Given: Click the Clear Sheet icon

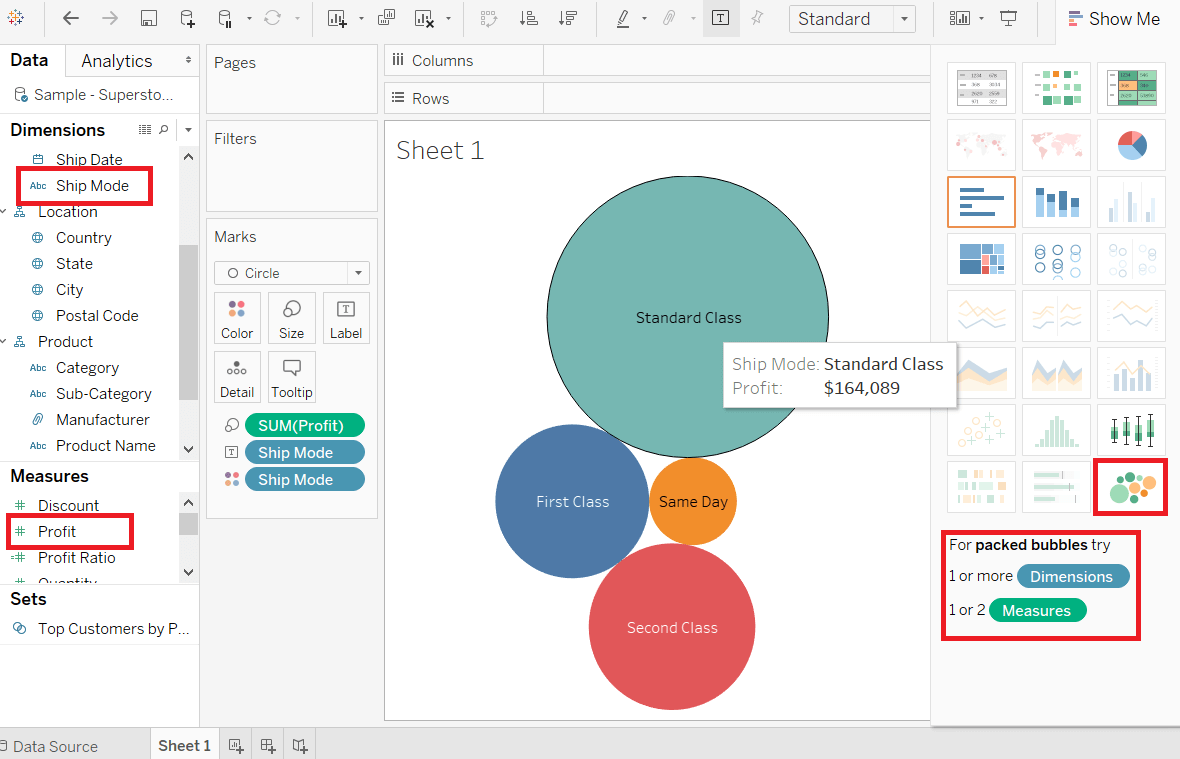Looking at the screenshot, I should [424, 18].
